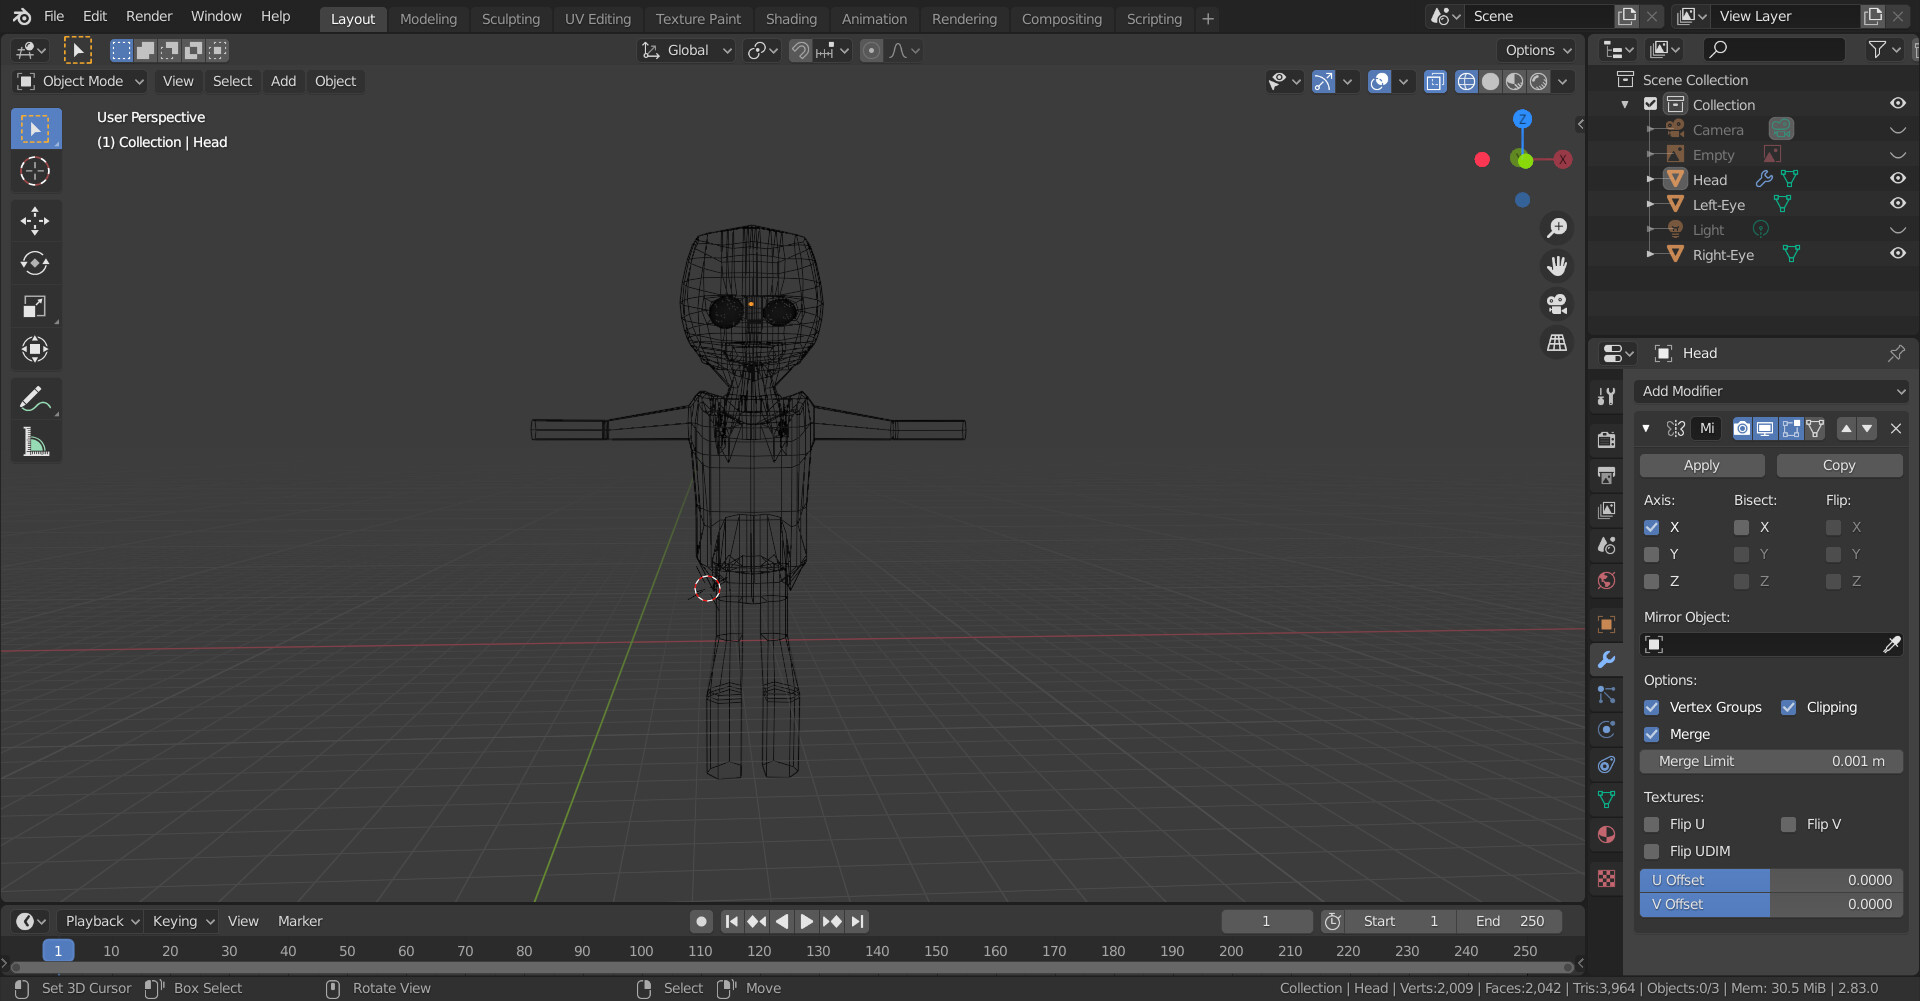Pick the Measure tool
Image resolution: width=1920 pixels, height=1001 pixels.
[35, 442]
